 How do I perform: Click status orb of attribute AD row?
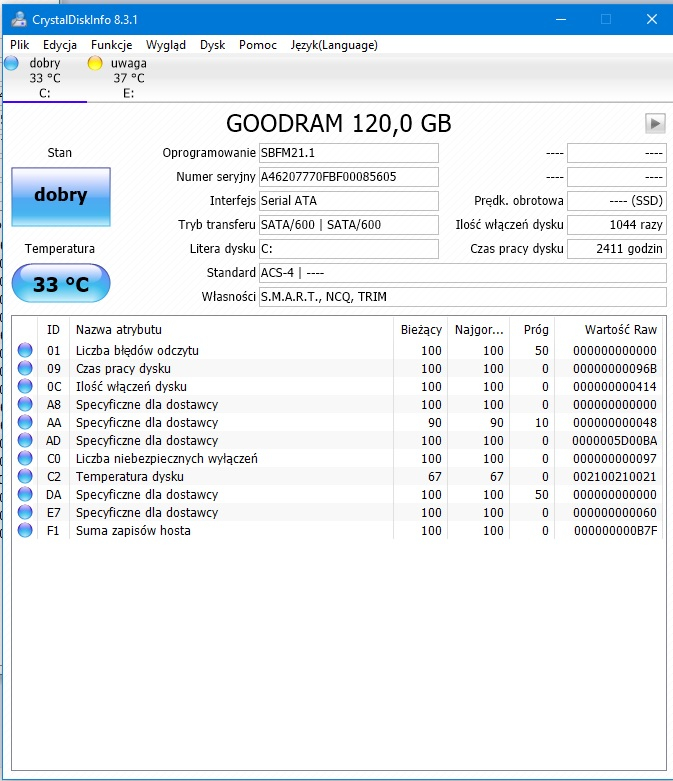pos(25,440)
